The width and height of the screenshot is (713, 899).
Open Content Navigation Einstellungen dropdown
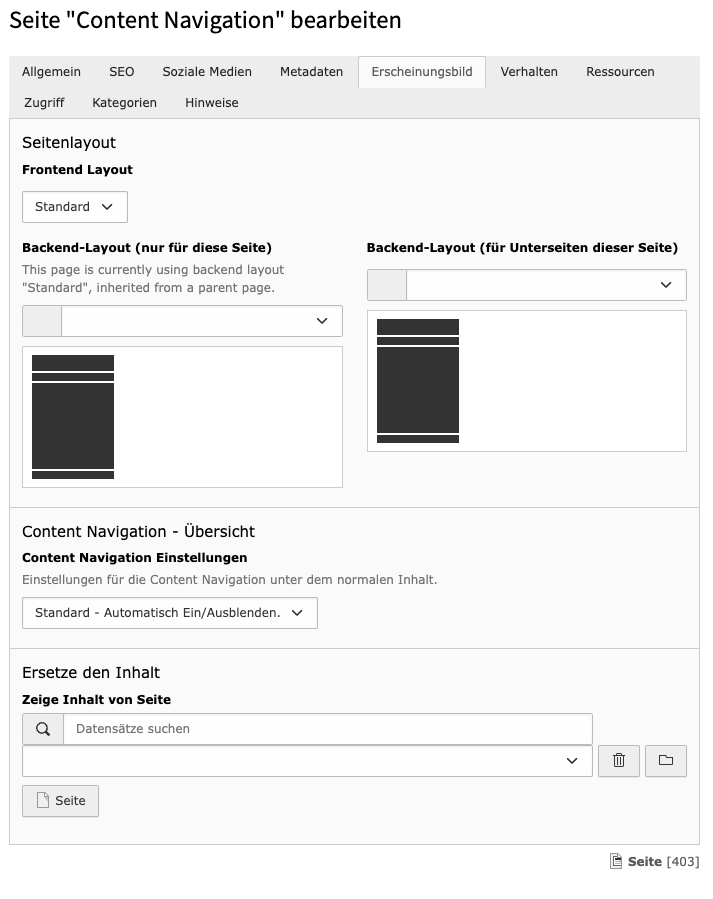pyautogui.click(x=170, y=613)
